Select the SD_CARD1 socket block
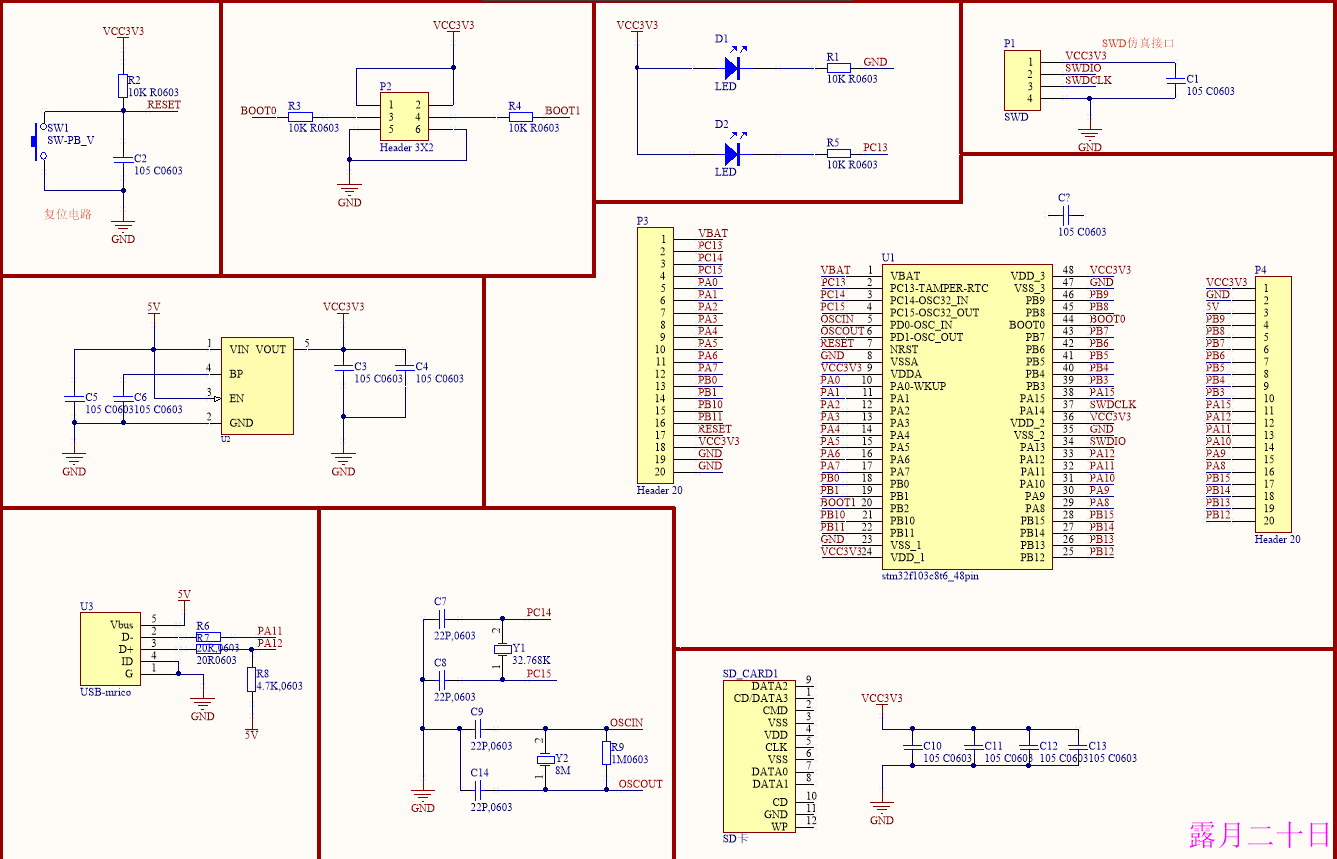 (x=760, y=755)
